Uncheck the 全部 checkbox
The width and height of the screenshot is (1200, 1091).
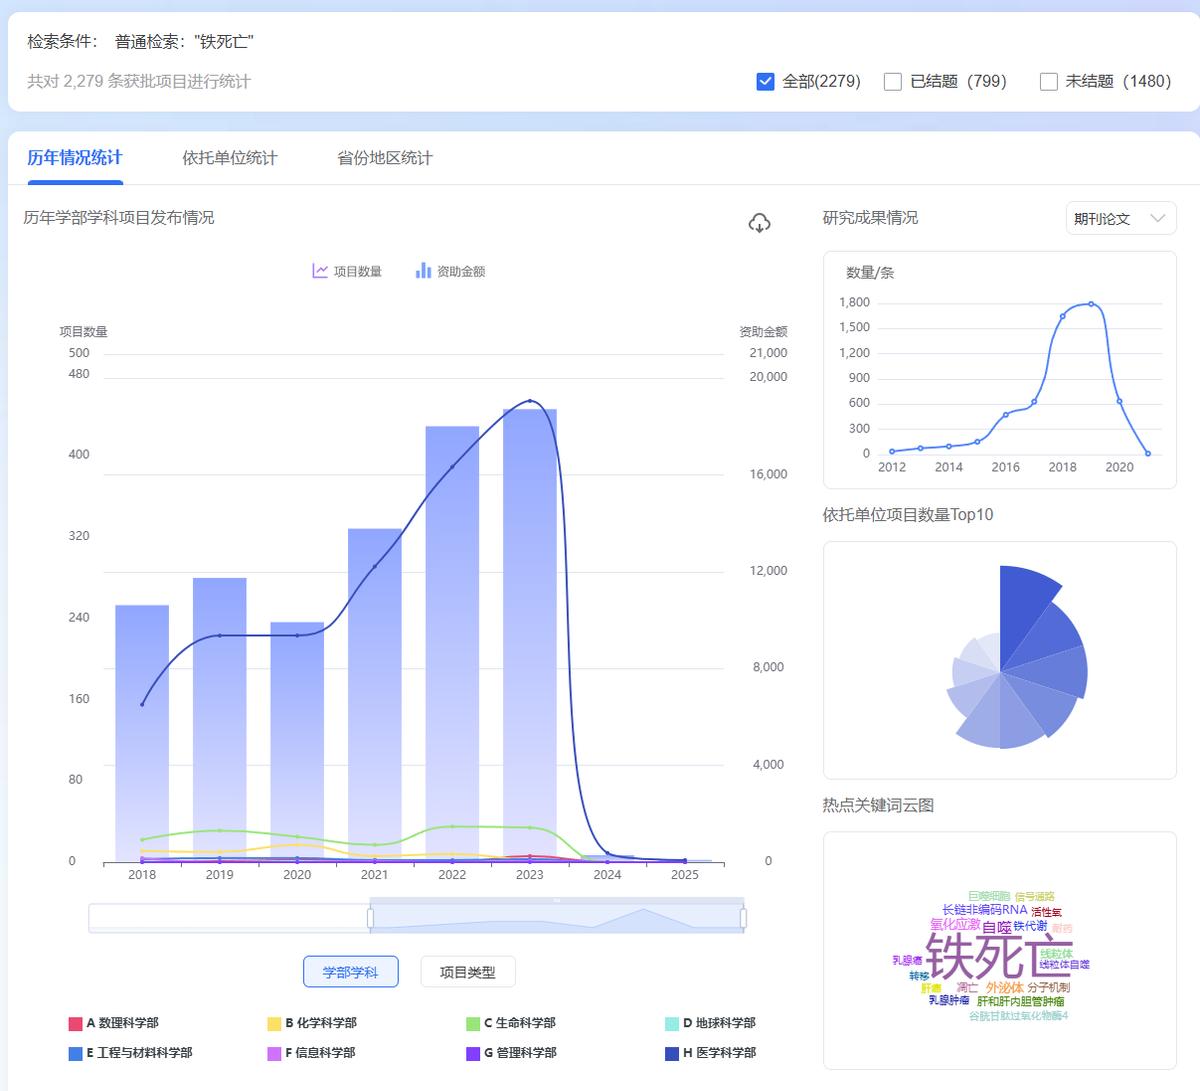[x=764, y=81]
